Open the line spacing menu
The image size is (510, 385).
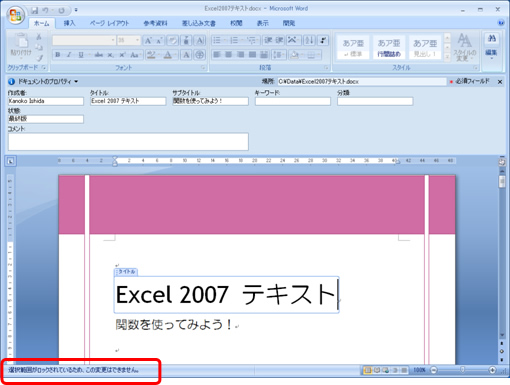pos(279,54)
